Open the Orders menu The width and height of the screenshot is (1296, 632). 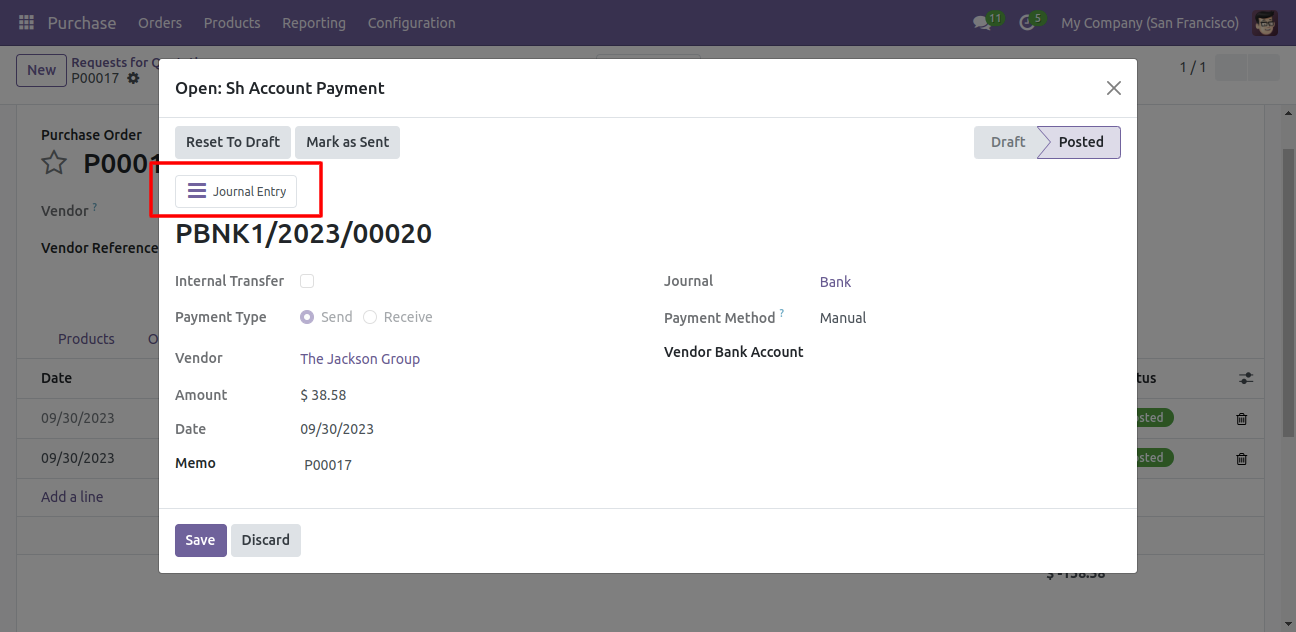(x=160, y=22)
